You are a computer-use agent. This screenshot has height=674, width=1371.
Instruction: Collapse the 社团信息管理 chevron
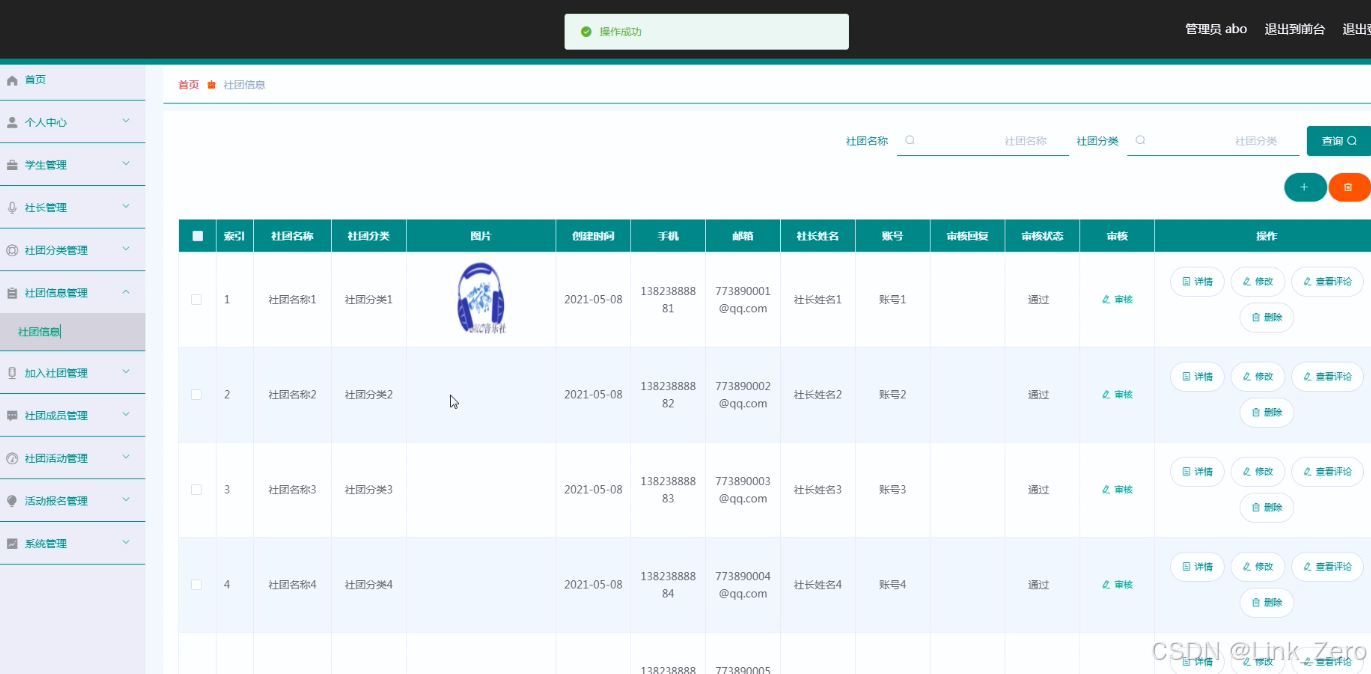tap(126, 292)
